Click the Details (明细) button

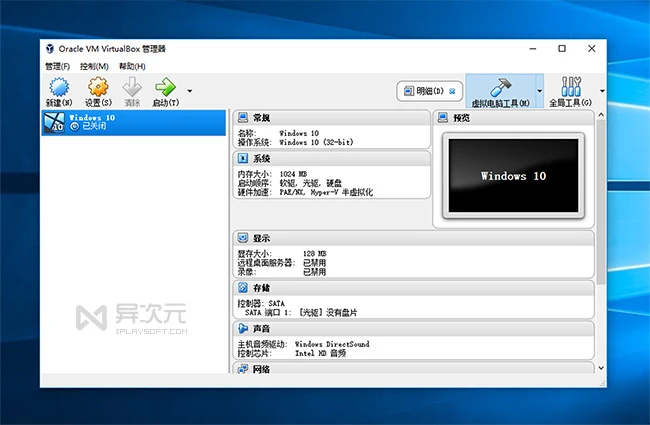pyautogui.click(x=429, y=91)
